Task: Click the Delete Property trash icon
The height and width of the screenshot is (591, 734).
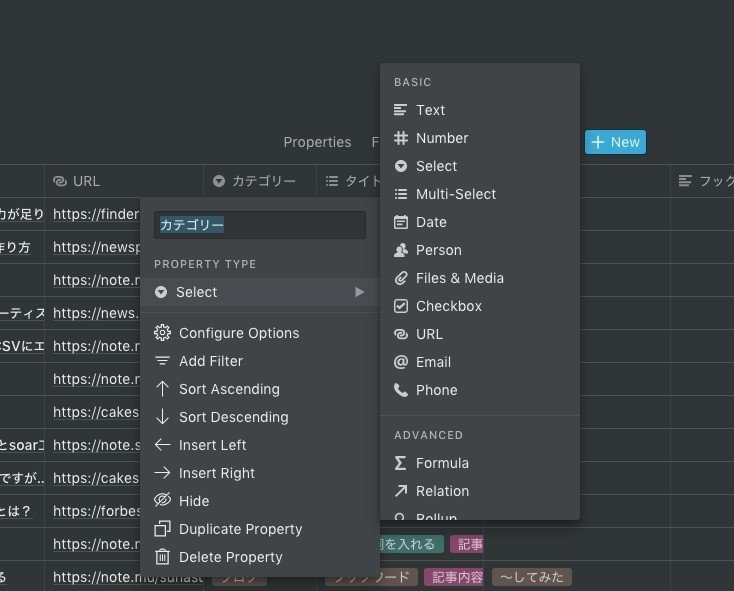Action: [x=162, y=557]
